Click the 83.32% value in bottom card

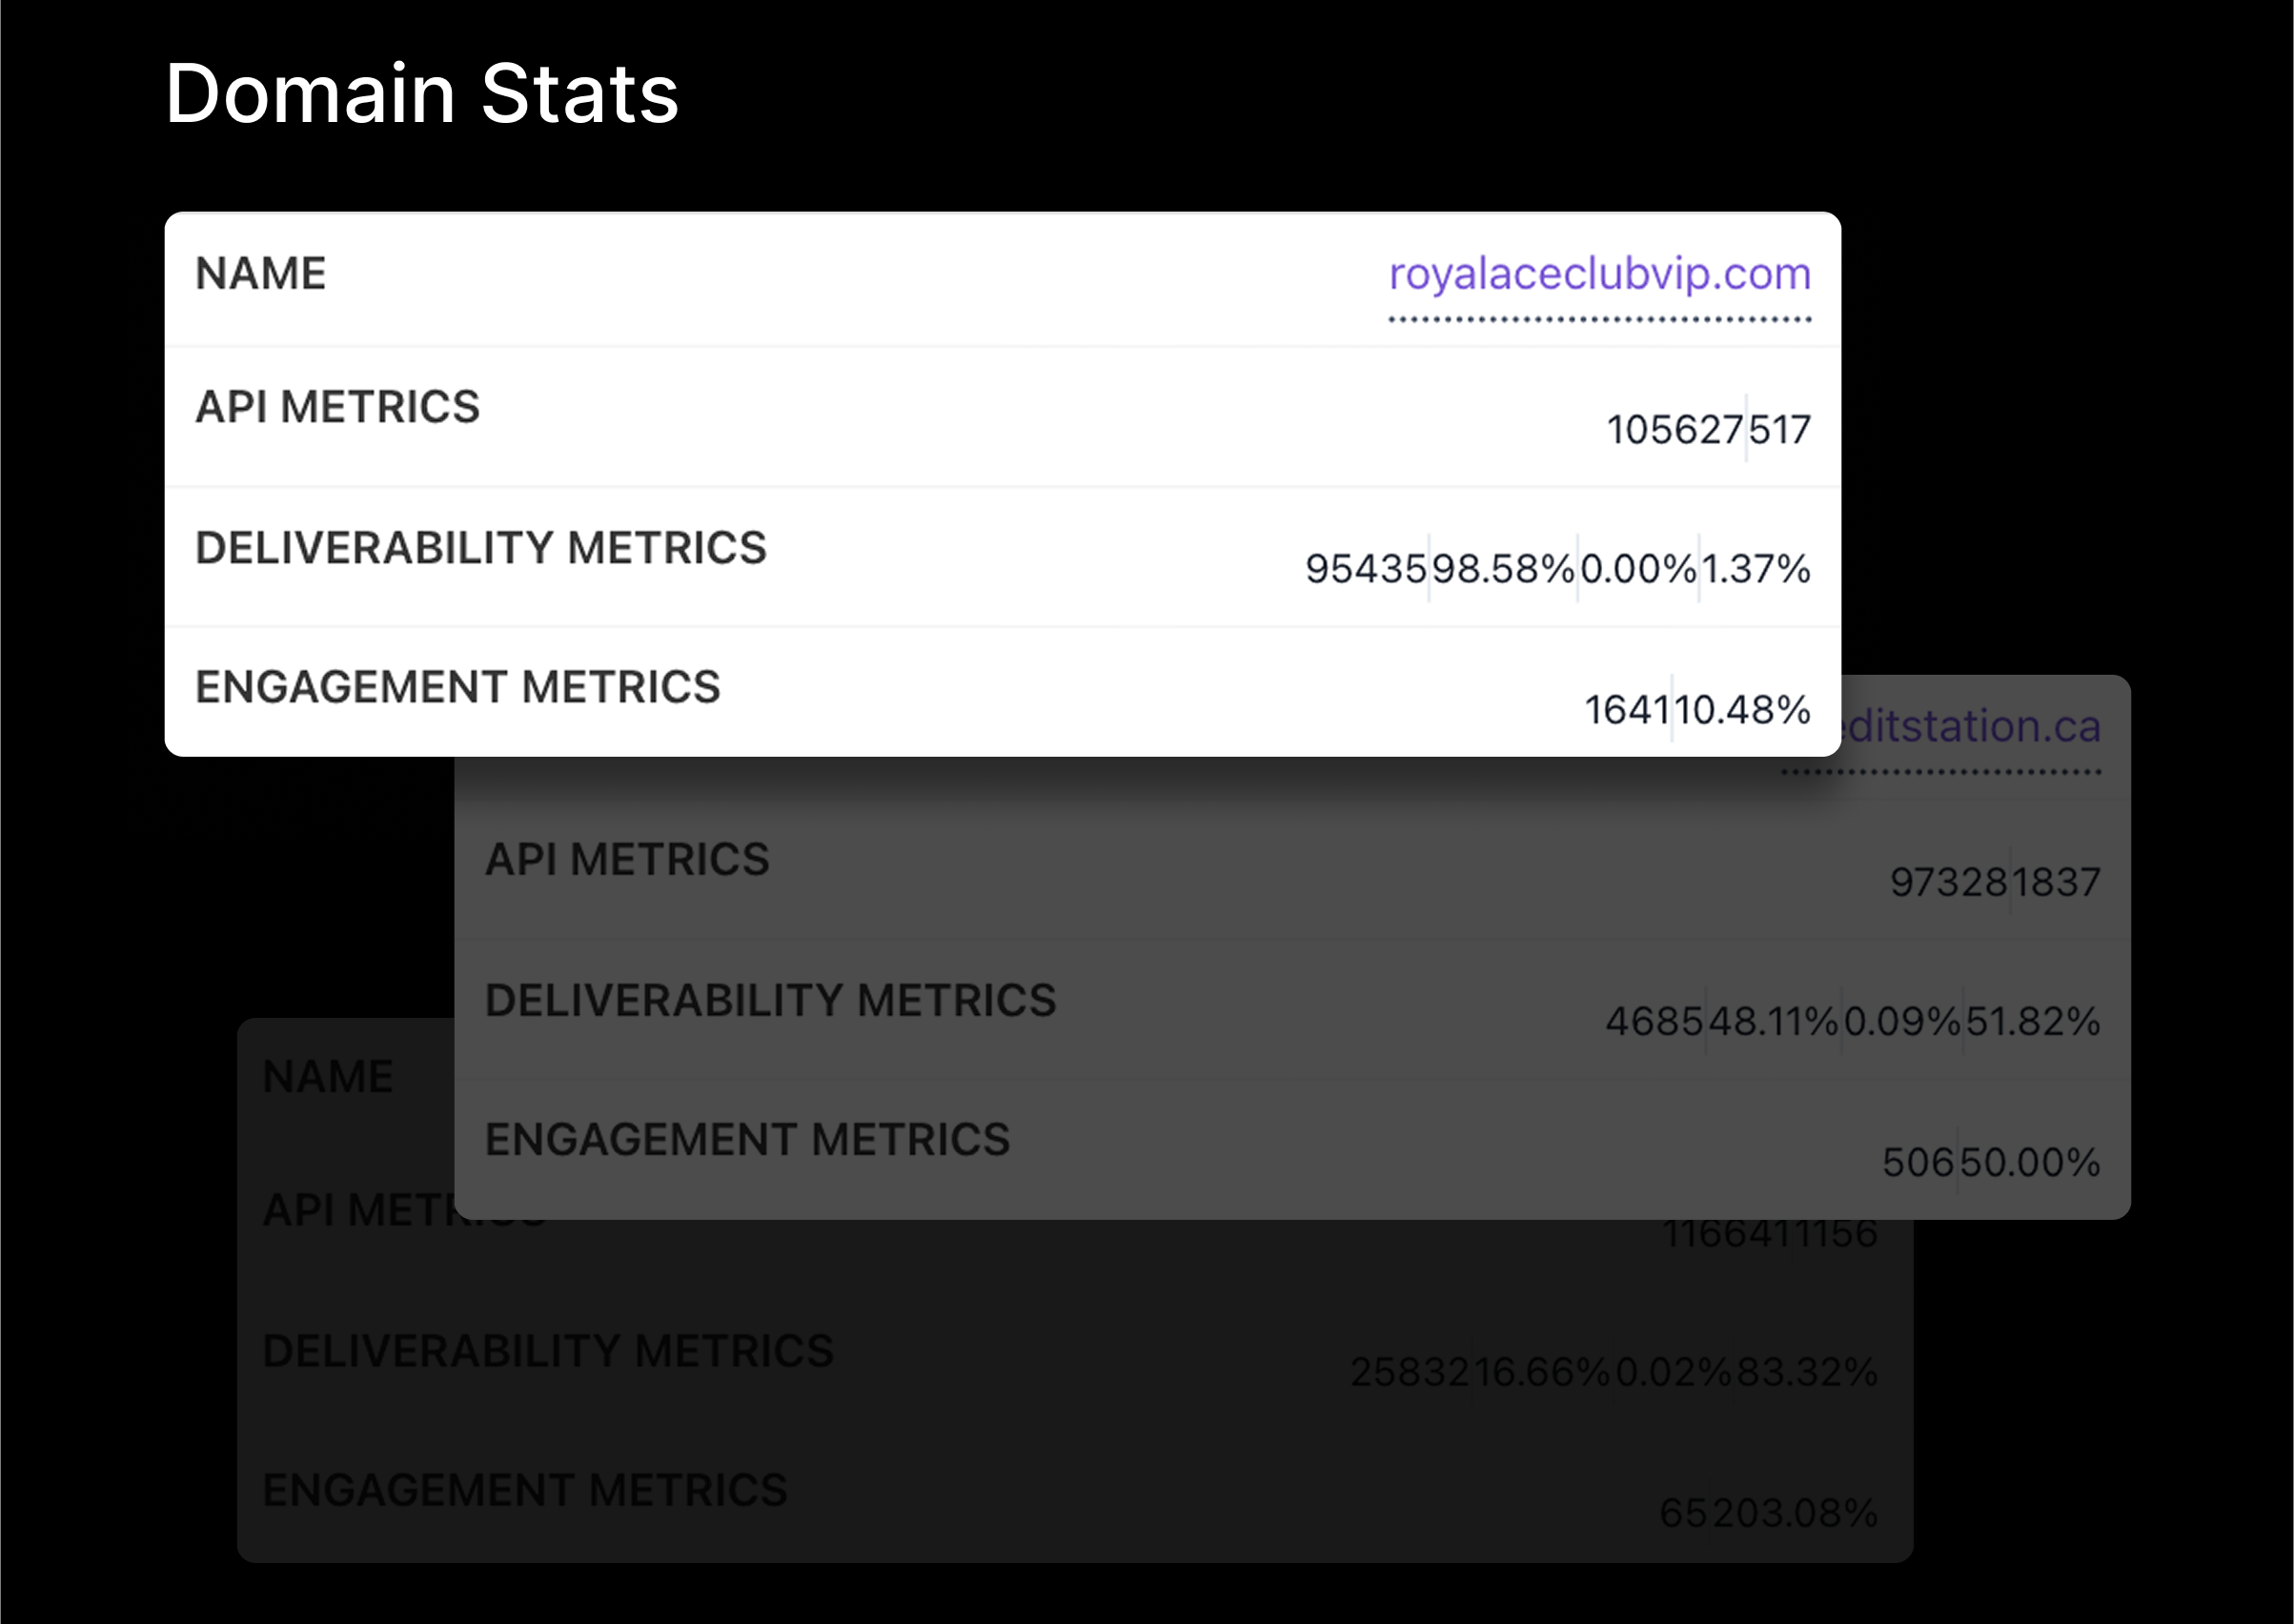pyautogui.click(x=1807, y=1372)
